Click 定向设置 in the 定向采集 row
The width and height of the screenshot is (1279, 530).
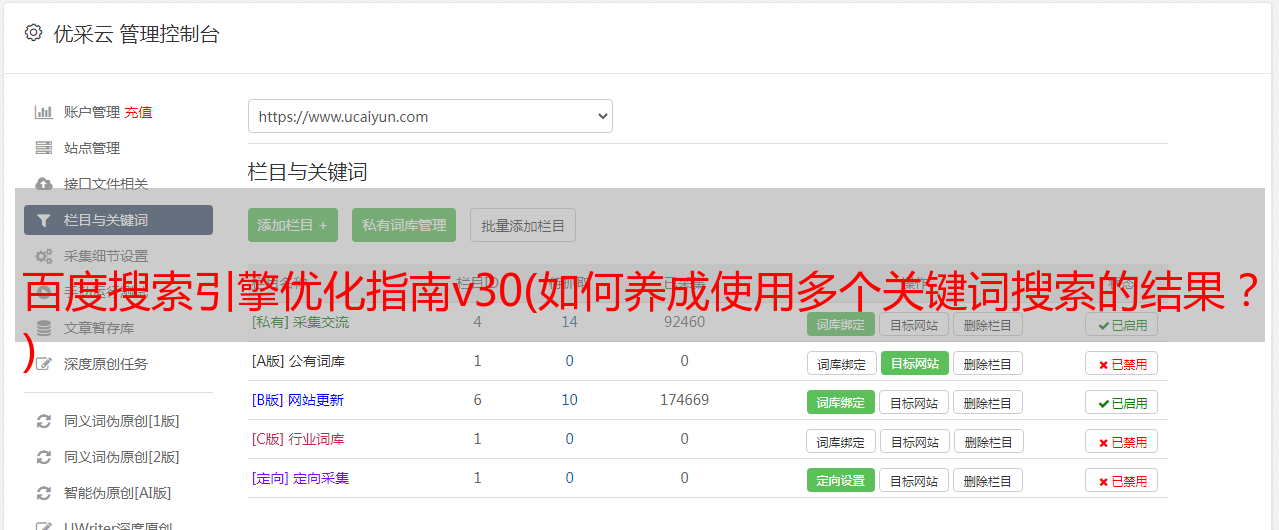[x=841, y=481]
